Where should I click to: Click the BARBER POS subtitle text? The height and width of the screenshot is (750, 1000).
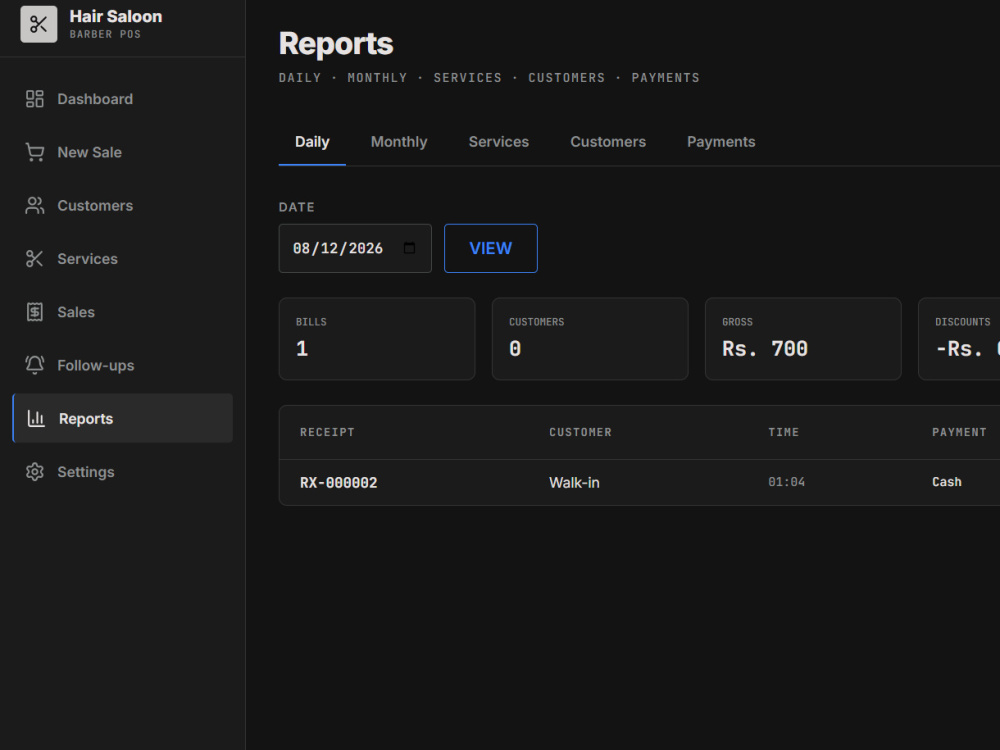click(105, 34)
